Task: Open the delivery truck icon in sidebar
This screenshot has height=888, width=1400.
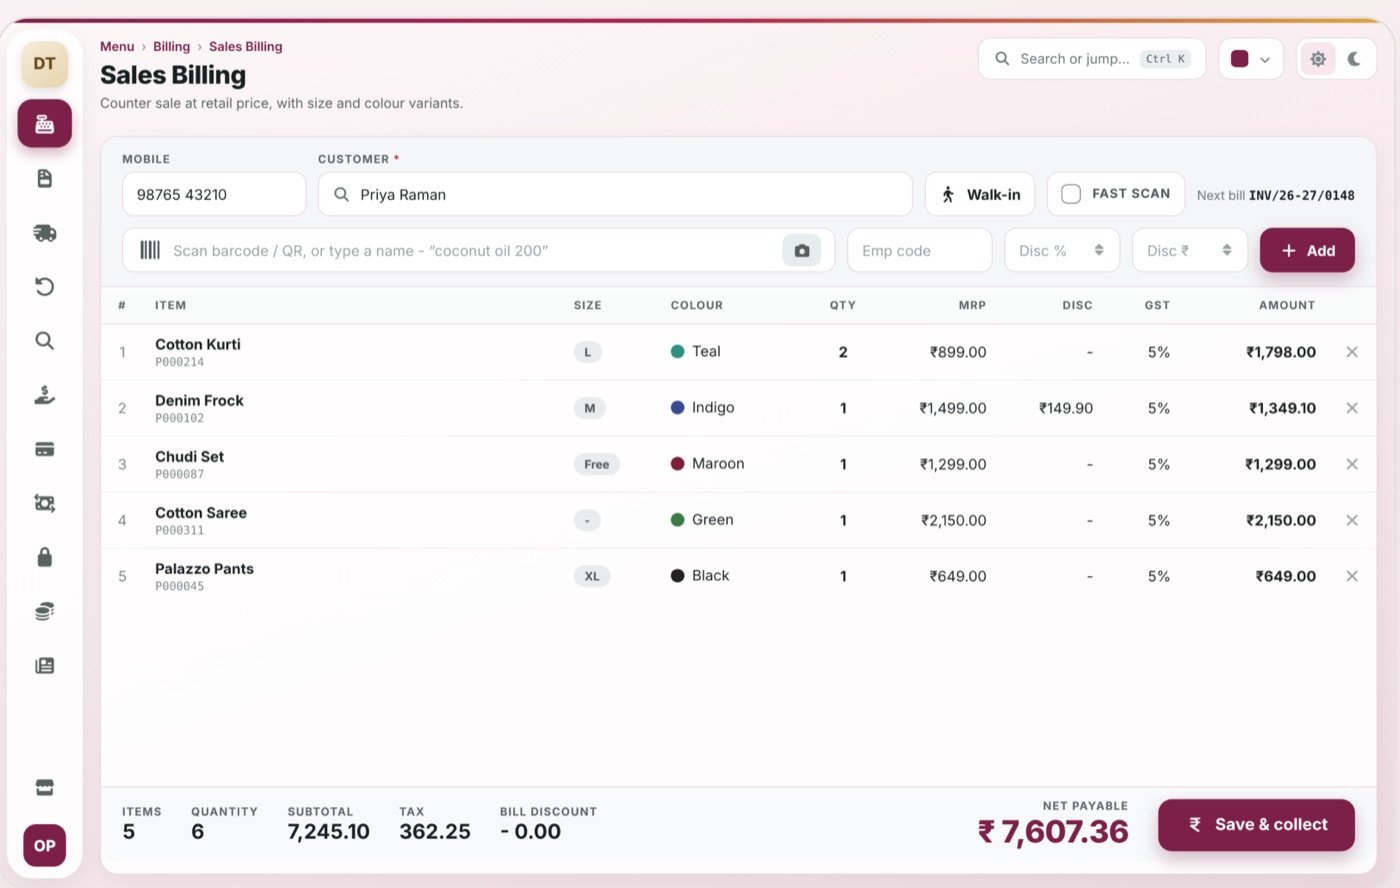Action: tap(44, 233)
